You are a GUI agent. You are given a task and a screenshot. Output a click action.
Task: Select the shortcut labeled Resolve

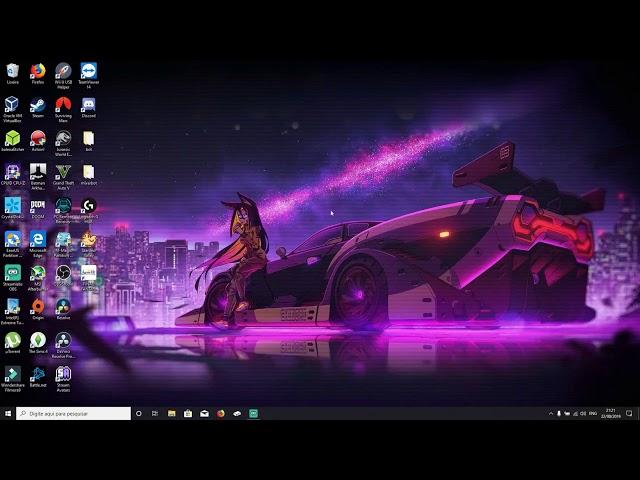point(63,309)
